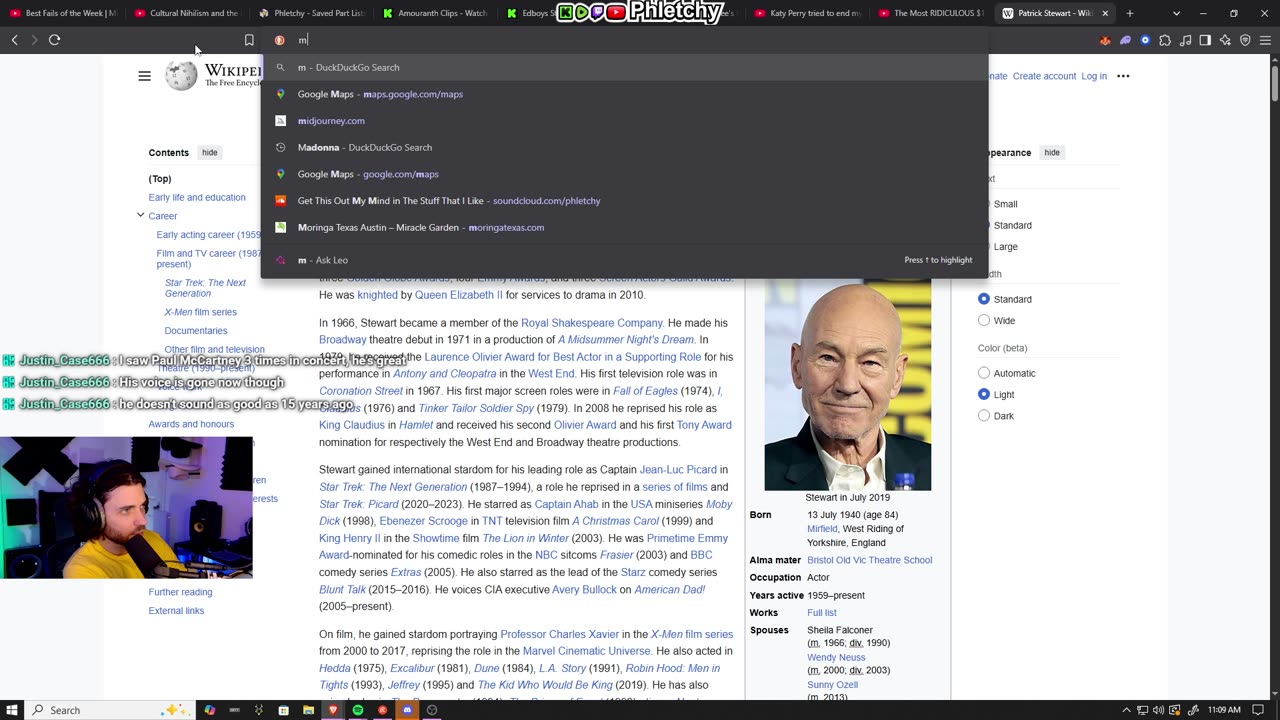Select the Wide width radio button
Image resolution: width=1280 pixels, height=720 pixels.
[984, 320]
